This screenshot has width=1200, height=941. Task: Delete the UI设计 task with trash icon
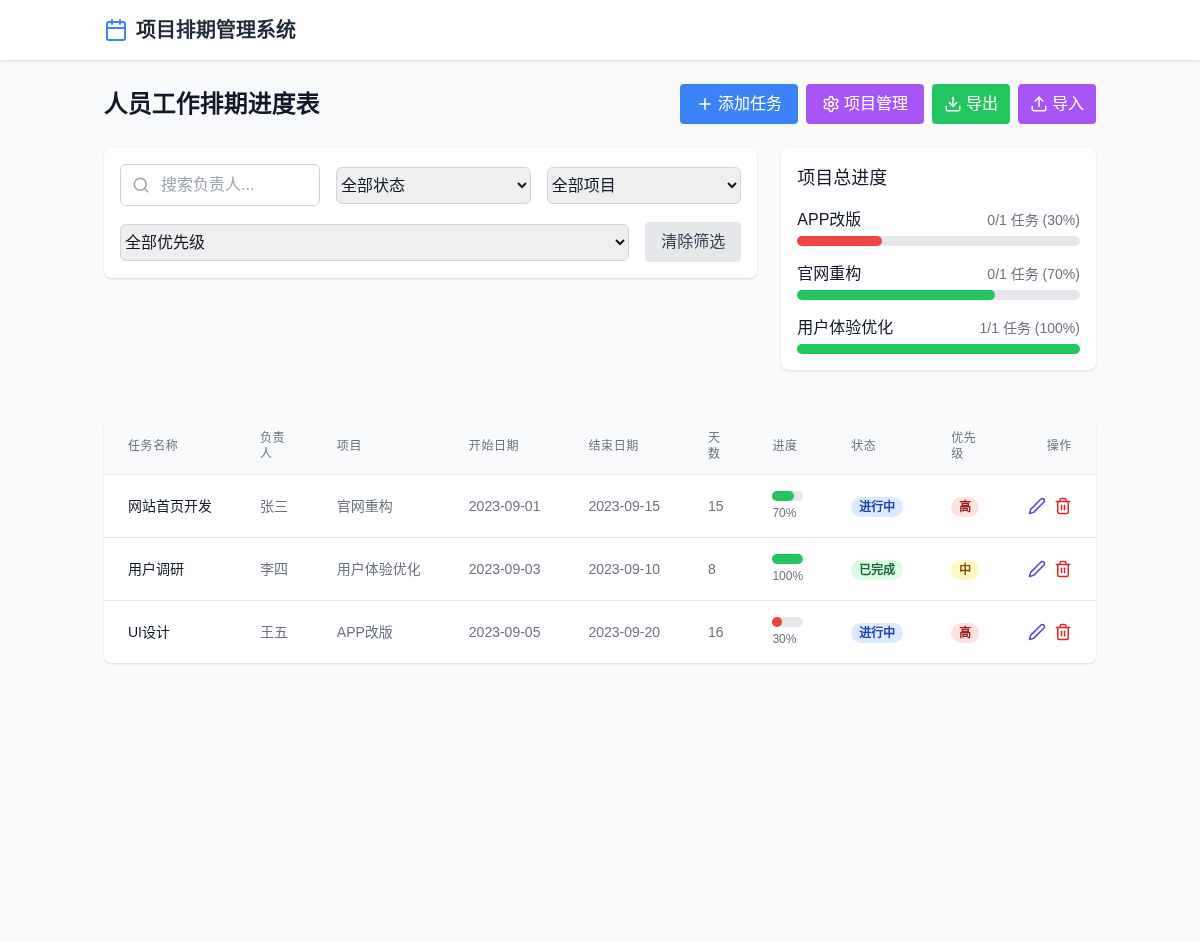pos(1063,632)
